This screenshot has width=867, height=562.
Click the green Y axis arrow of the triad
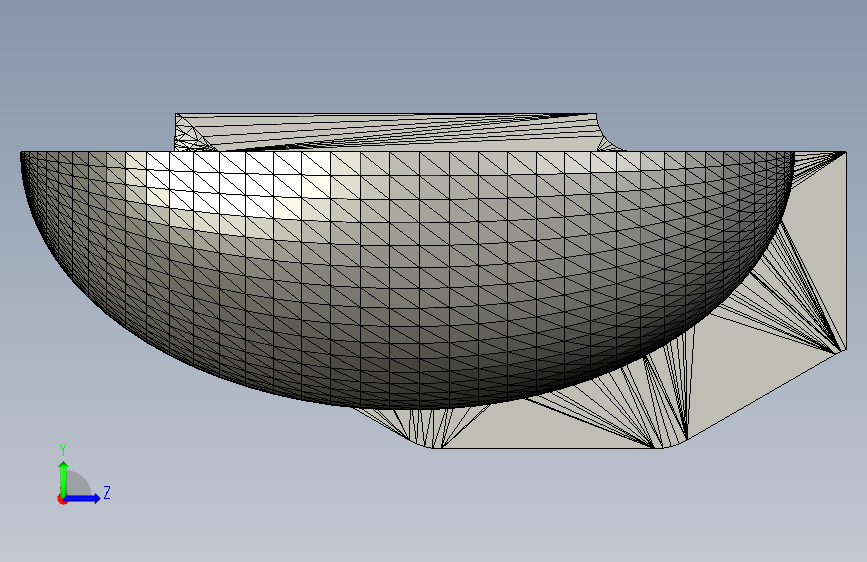[64, 478]
